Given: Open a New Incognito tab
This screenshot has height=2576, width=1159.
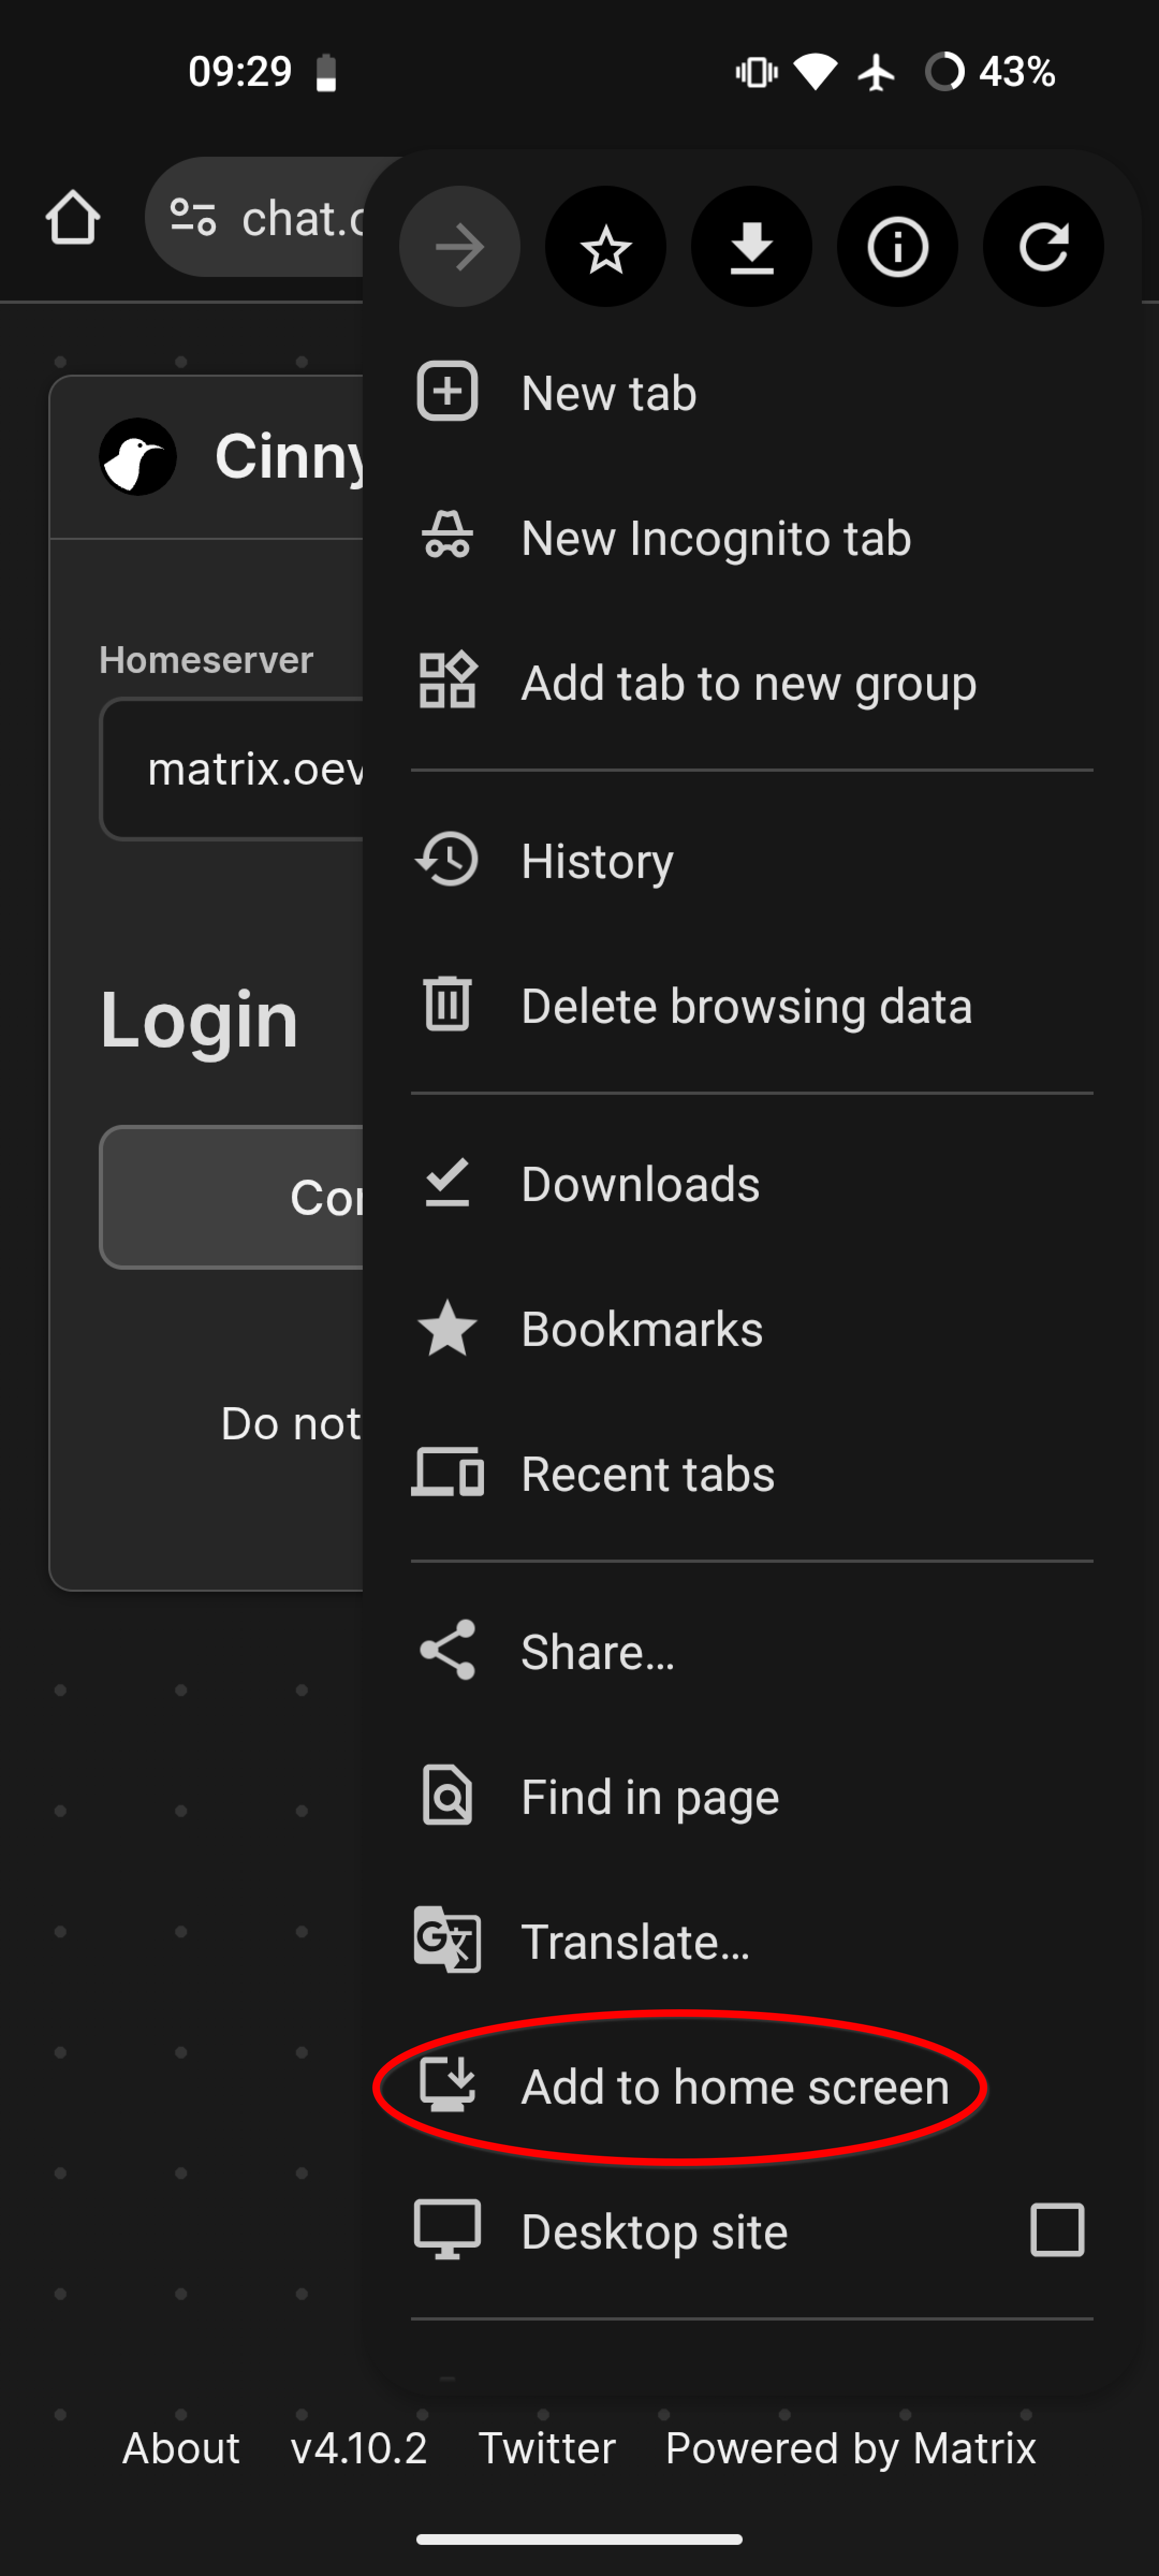Looking at the screenshot, I should tap(715, 538).
